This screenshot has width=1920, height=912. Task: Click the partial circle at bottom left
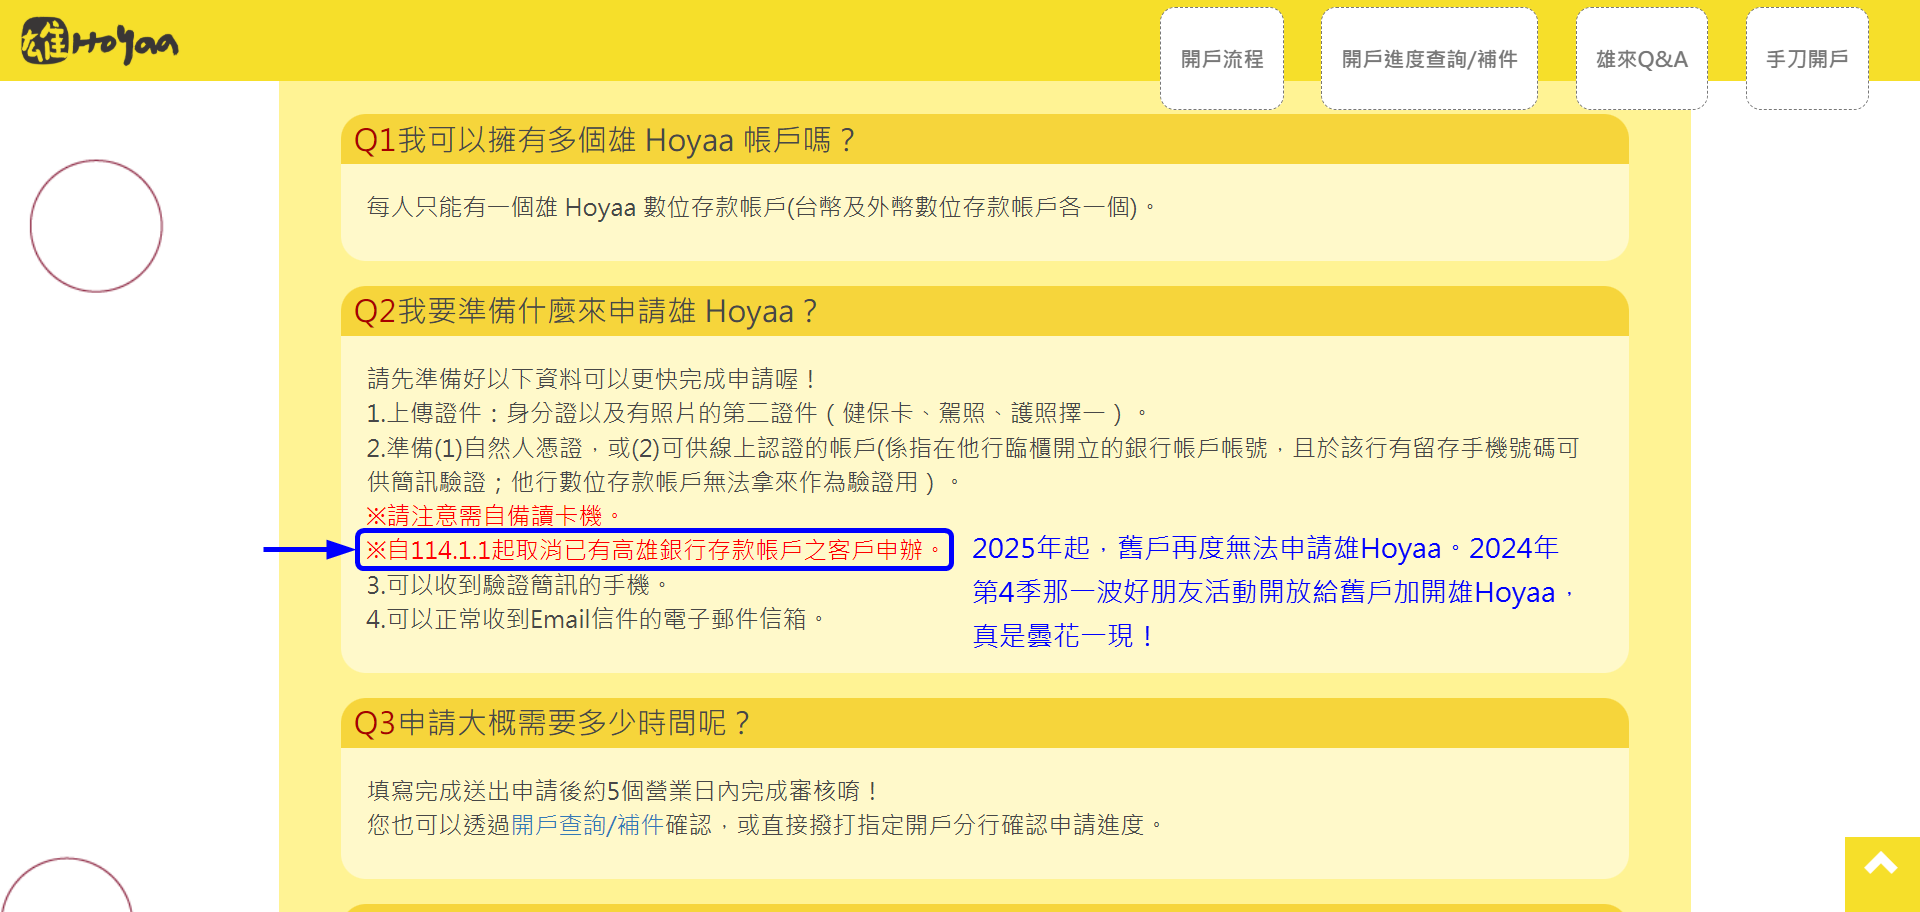coord(67,885)
